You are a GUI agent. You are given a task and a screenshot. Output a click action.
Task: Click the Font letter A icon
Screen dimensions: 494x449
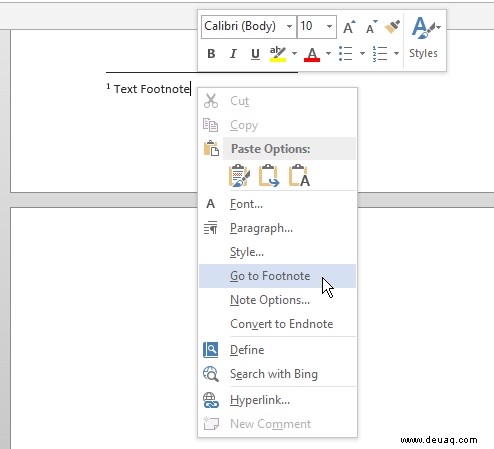[x=210, y=204]
